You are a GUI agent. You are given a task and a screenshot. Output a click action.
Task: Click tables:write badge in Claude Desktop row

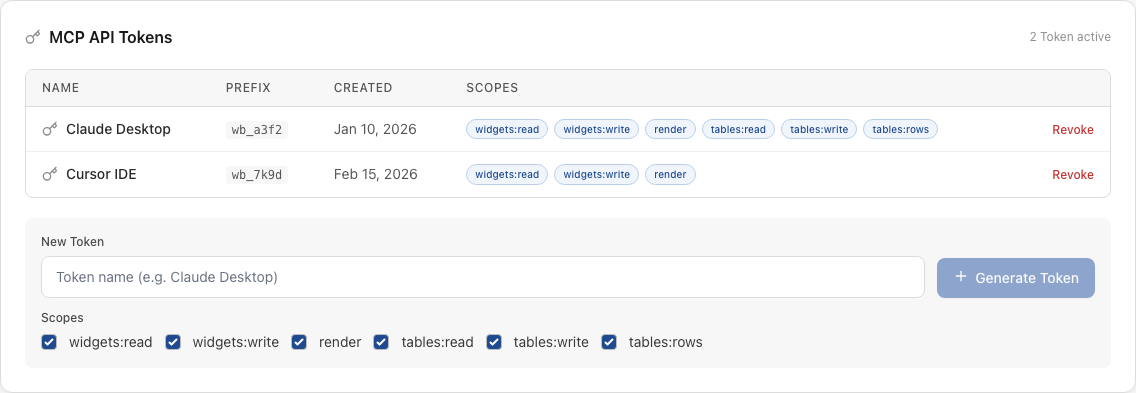(x=819, y=130)
